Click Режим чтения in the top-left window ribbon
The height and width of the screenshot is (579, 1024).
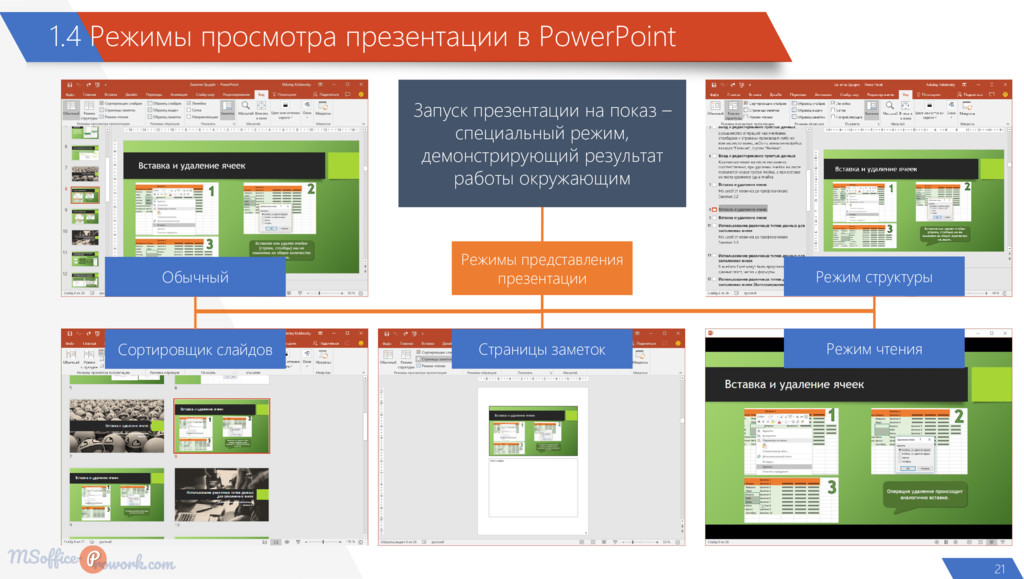click(x=114, y=116)
